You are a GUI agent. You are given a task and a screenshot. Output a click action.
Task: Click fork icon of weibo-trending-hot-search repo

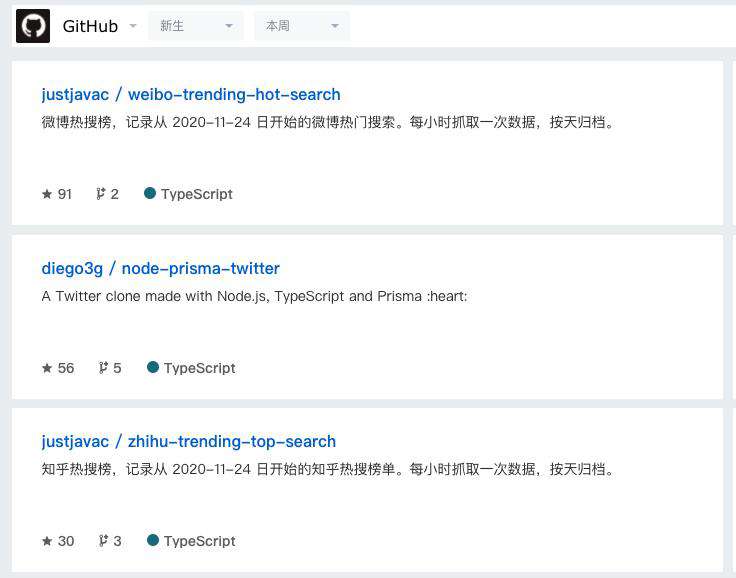pyautogui.click(x=100, y=193)
